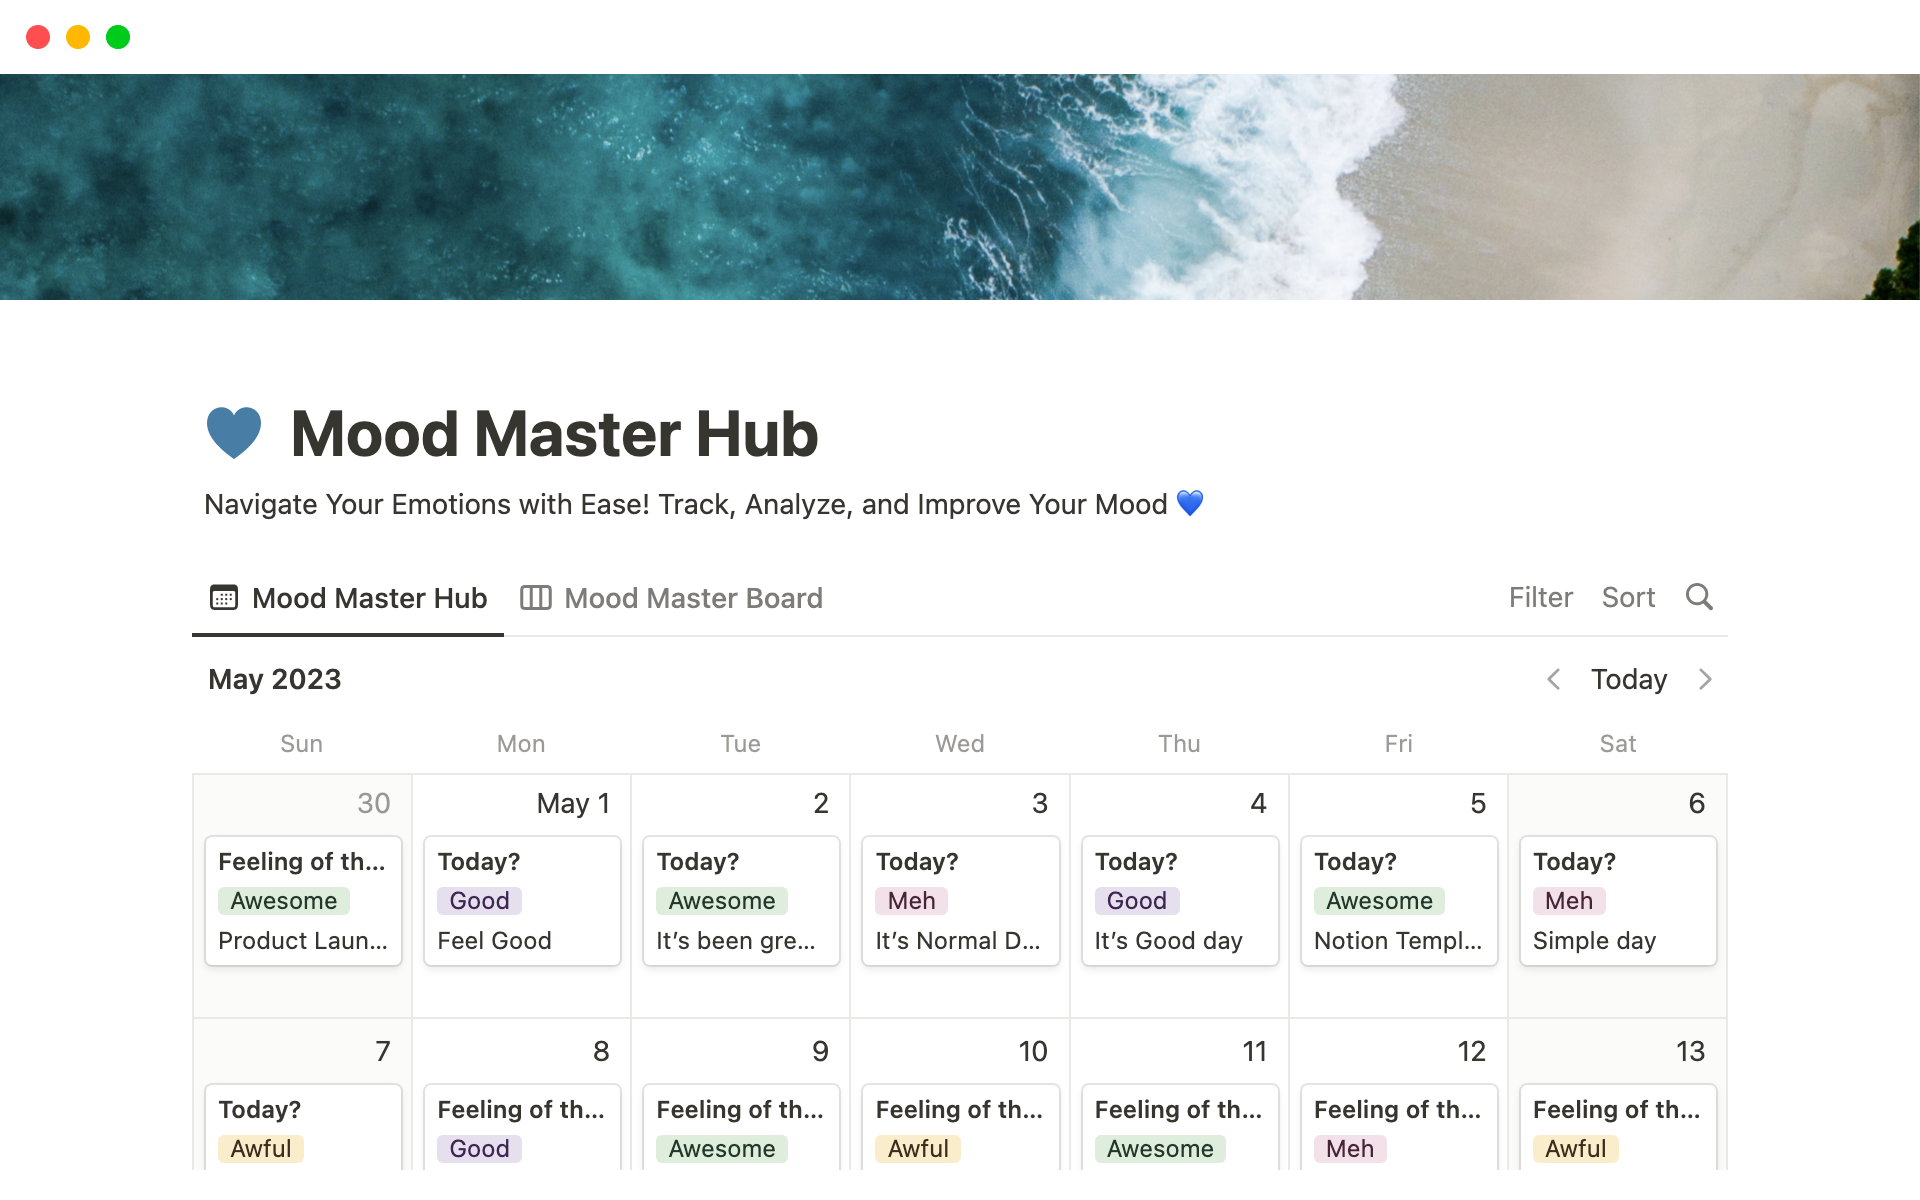
Task: Open the database search magnifier icon
Action: click(1699, 597)
